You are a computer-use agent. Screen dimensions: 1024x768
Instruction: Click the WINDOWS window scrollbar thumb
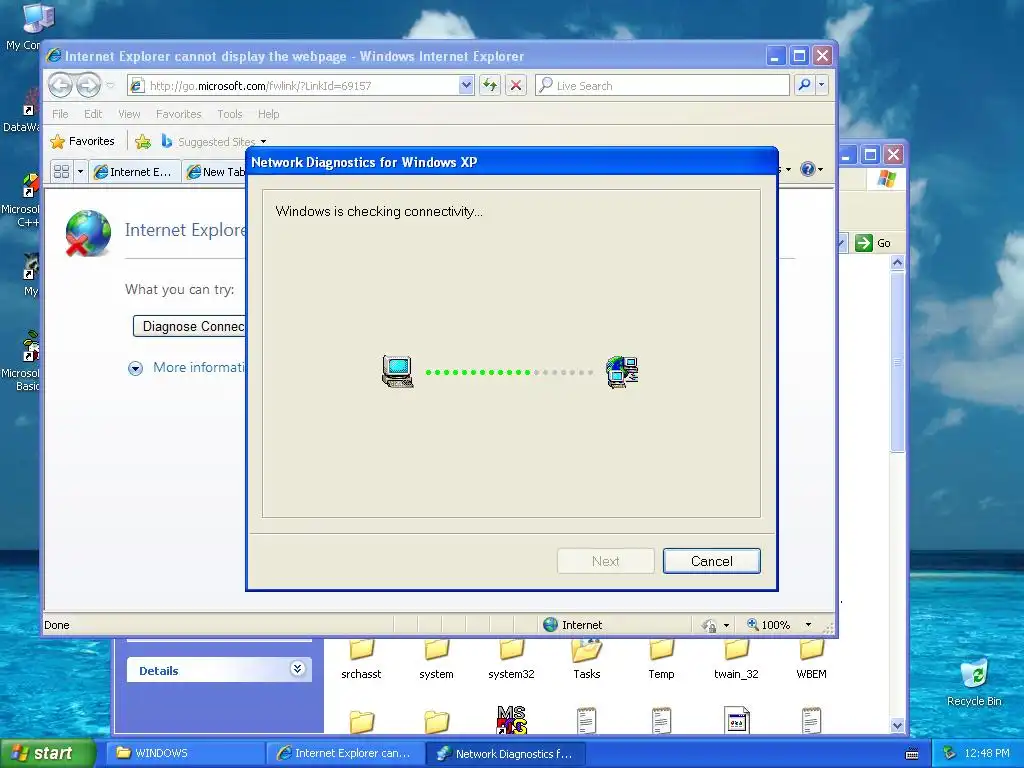point(897,362)
